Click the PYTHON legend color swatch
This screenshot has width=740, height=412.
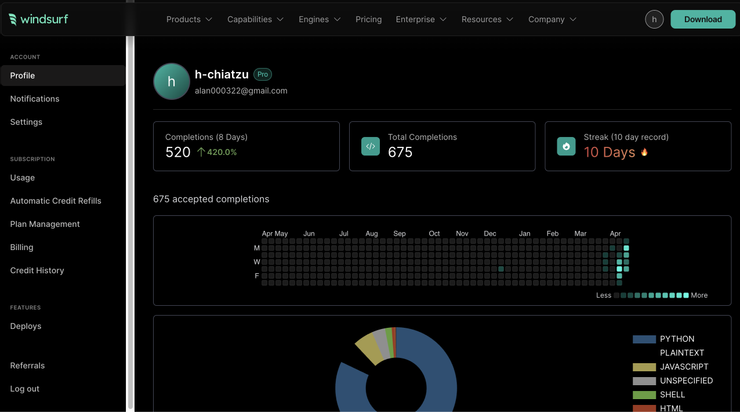tap(644, 339)
